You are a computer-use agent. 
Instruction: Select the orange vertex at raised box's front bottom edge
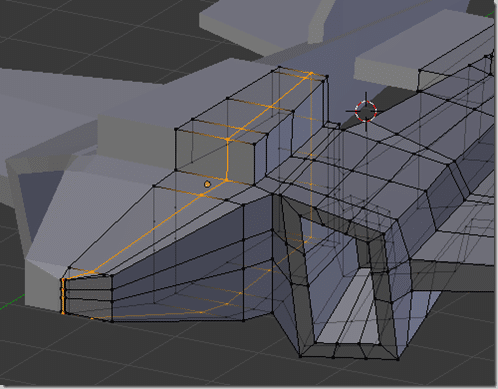pyautogui.click(x=227, y=180)
